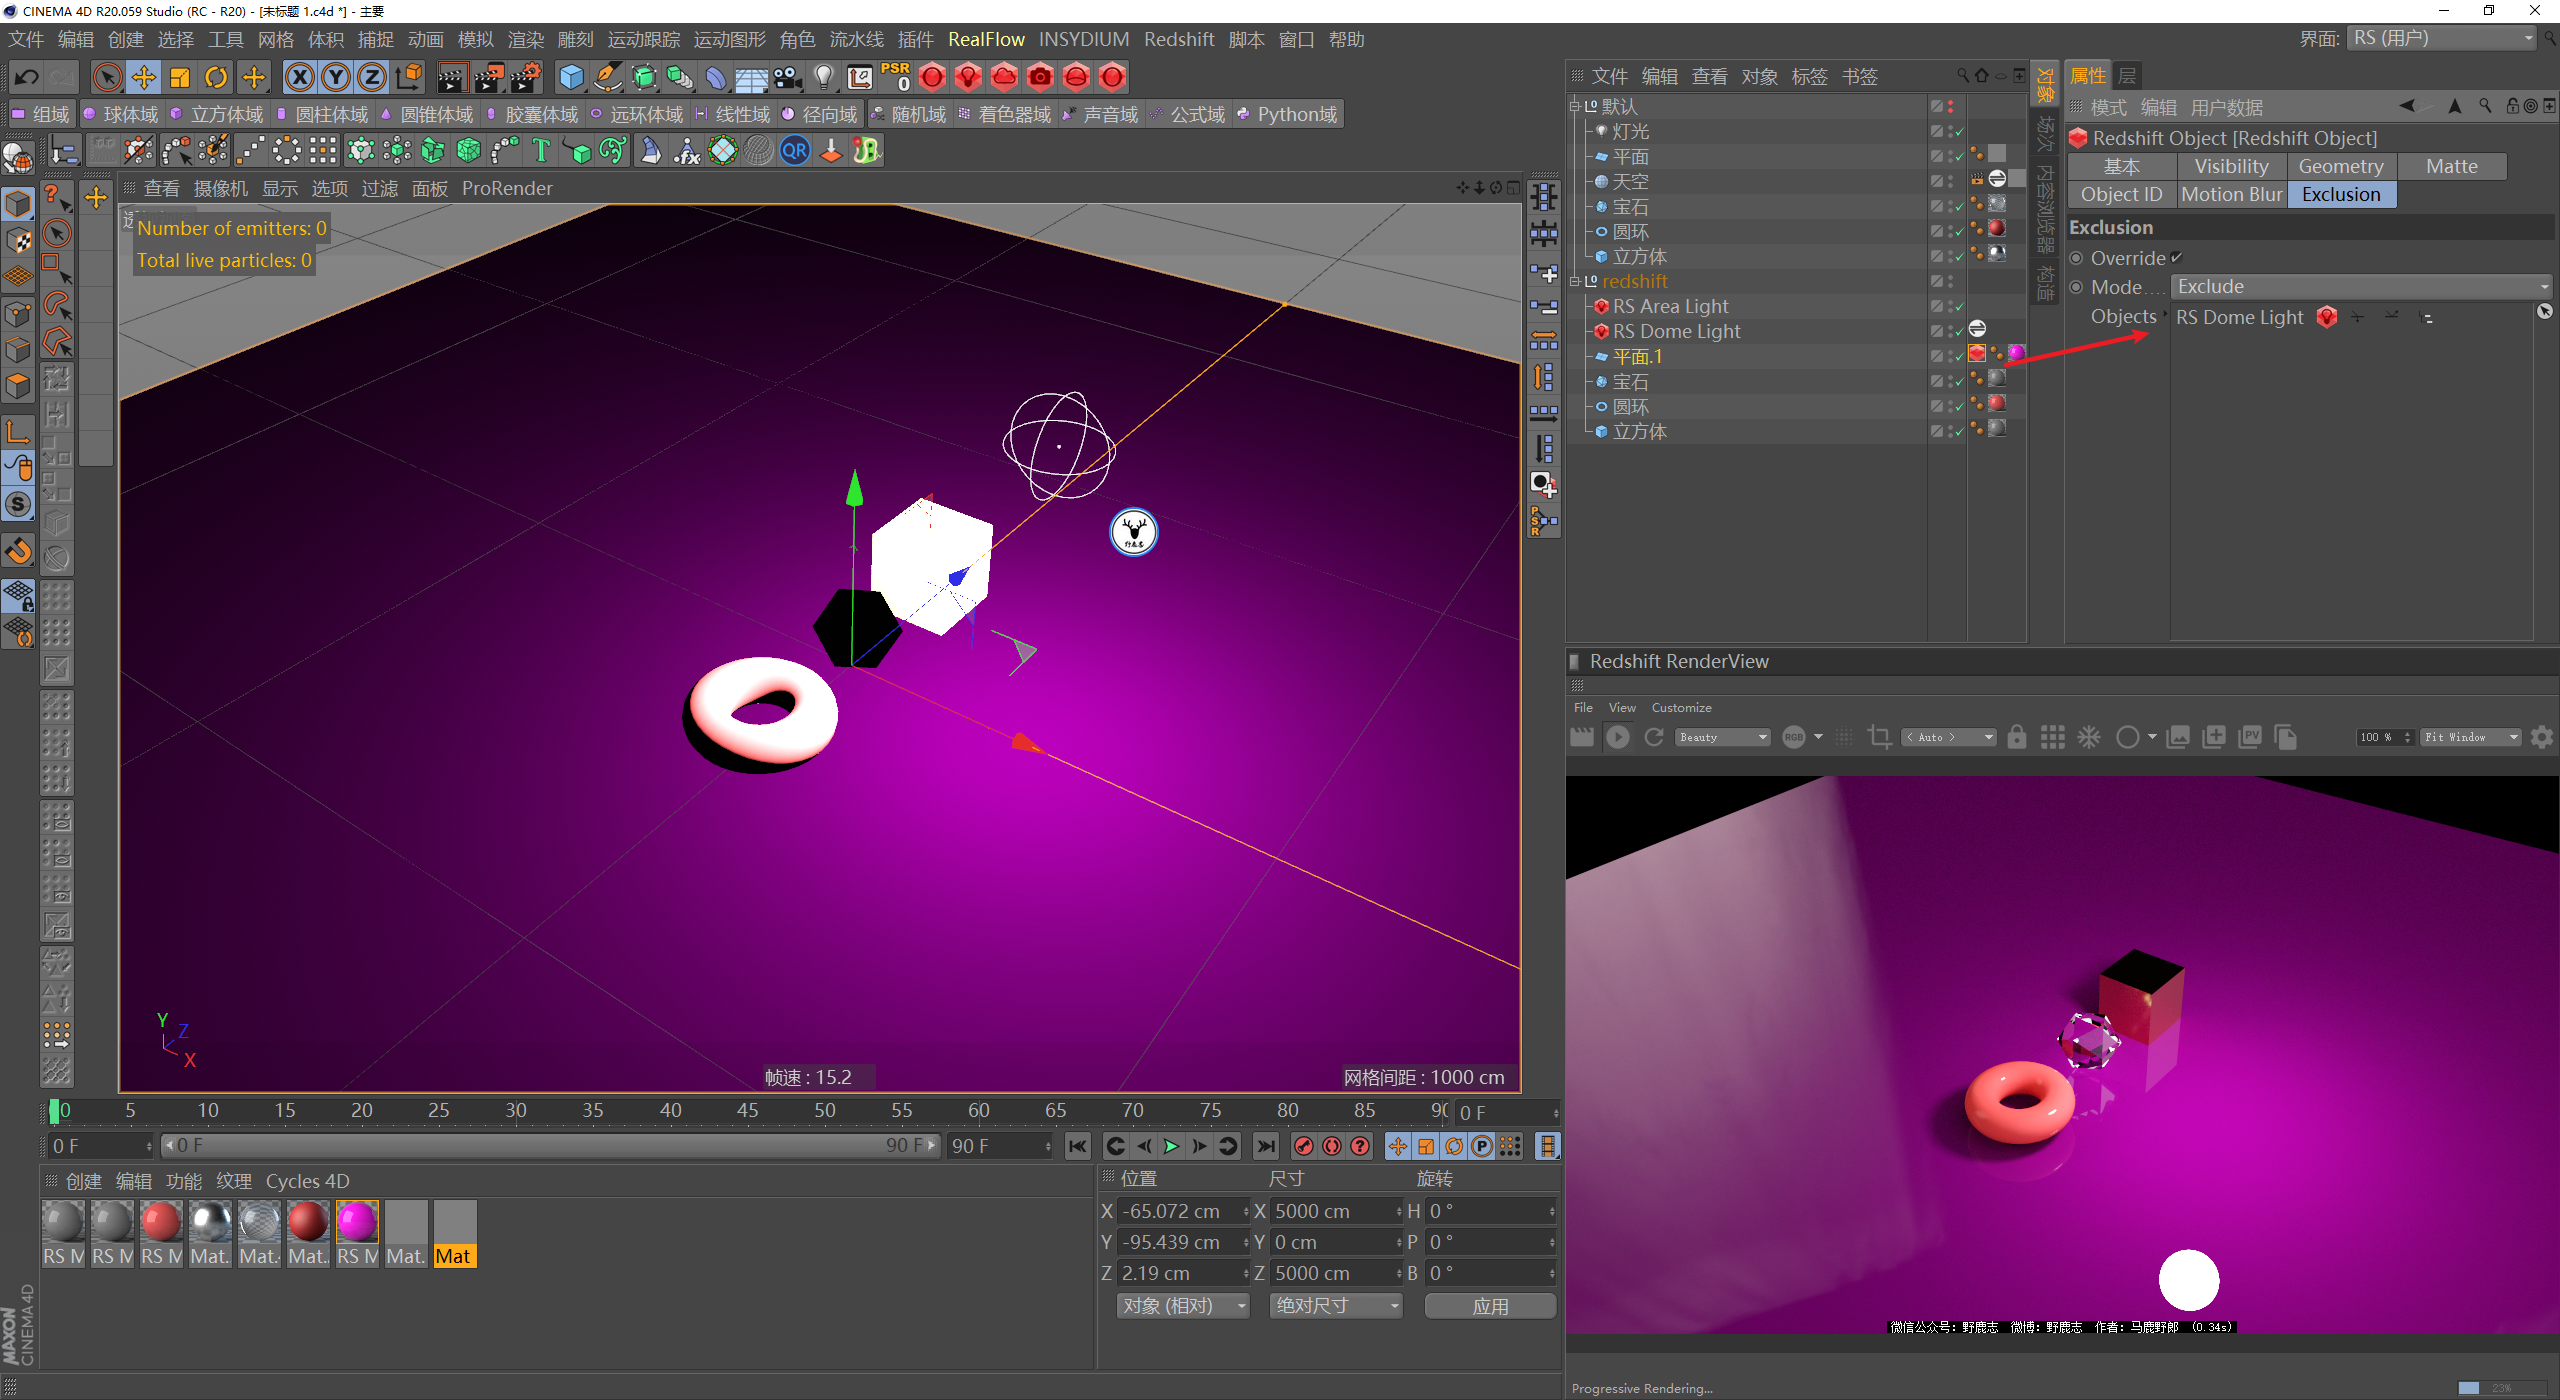
Task: Add a cube primitive object
Action: (x=571, y=77)
